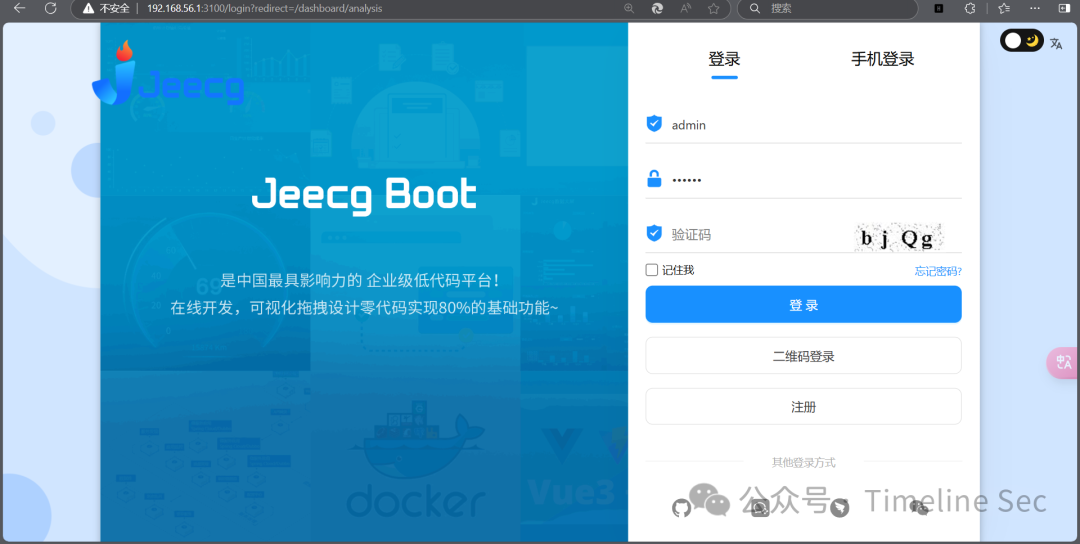This screenshot has width=1080, height=544.
Task: Open the 忘记密码? link
Action: click(x=938, y=271)
